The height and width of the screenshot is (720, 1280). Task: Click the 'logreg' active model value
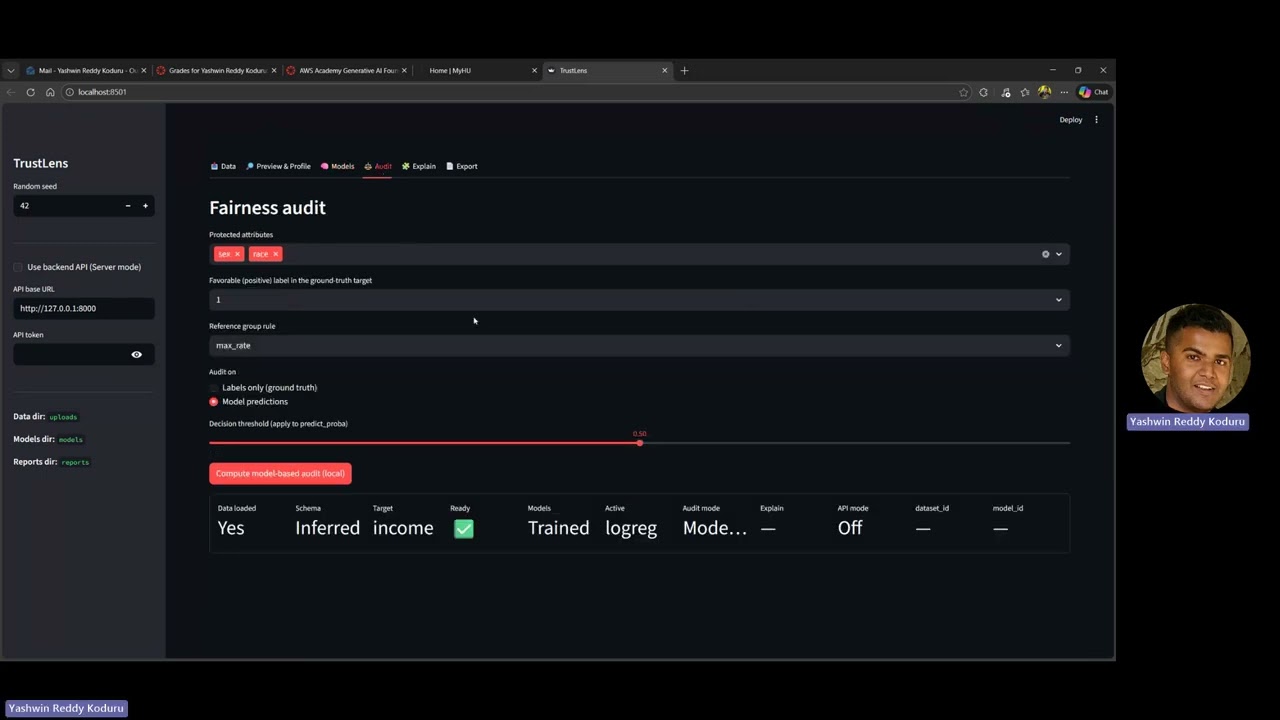coord(631,528)
